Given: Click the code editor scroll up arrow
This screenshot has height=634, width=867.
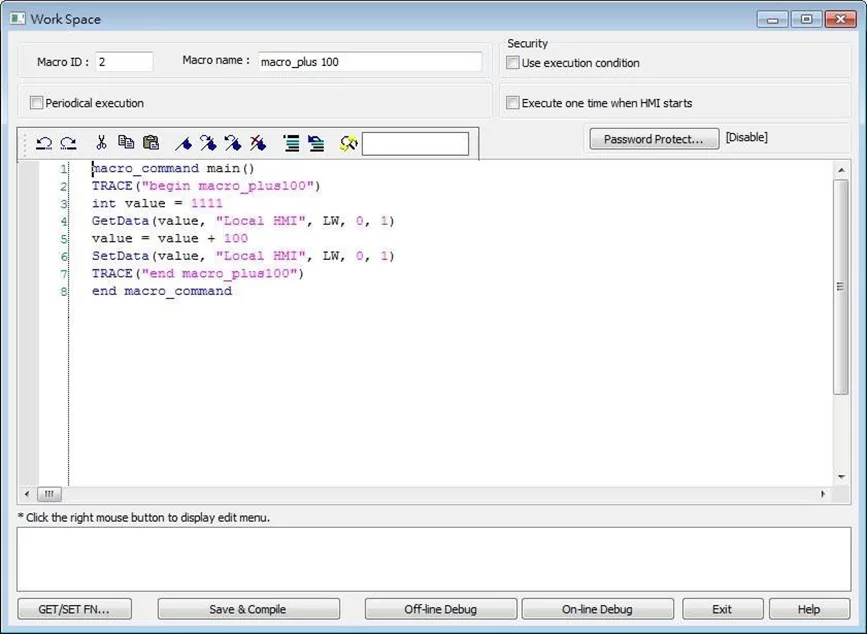Looking at the screenshot, I should 841,170.
